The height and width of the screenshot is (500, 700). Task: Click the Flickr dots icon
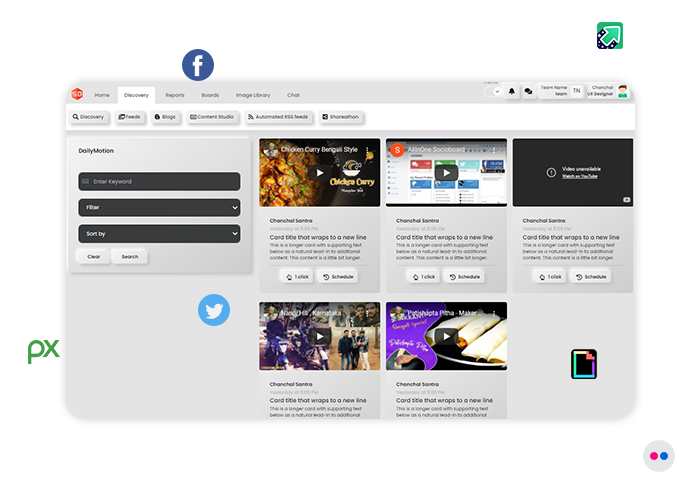658,456
